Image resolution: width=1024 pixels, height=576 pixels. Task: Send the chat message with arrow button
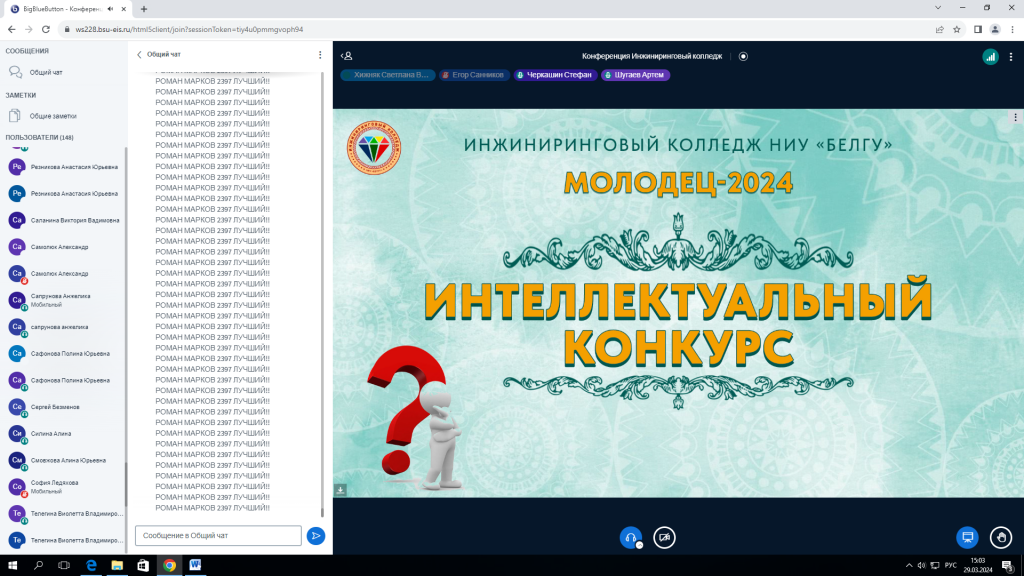[315, 536]
